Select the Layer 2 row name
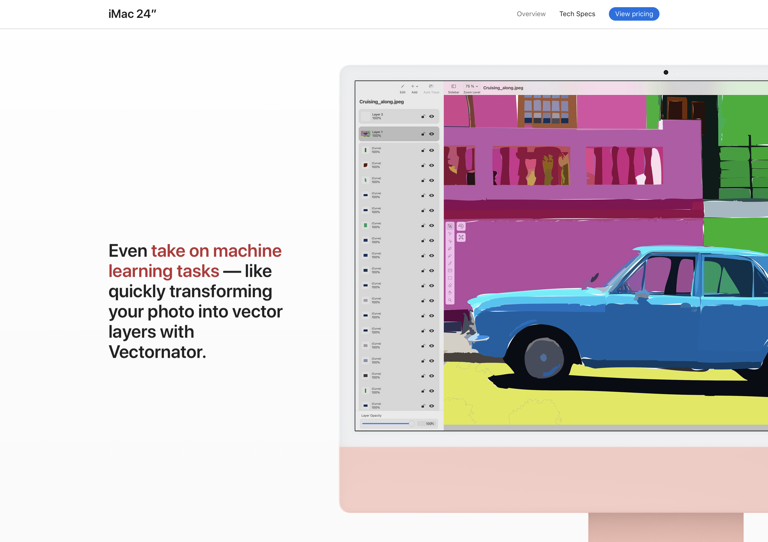The image size is (768, 542). coord(377,116)
